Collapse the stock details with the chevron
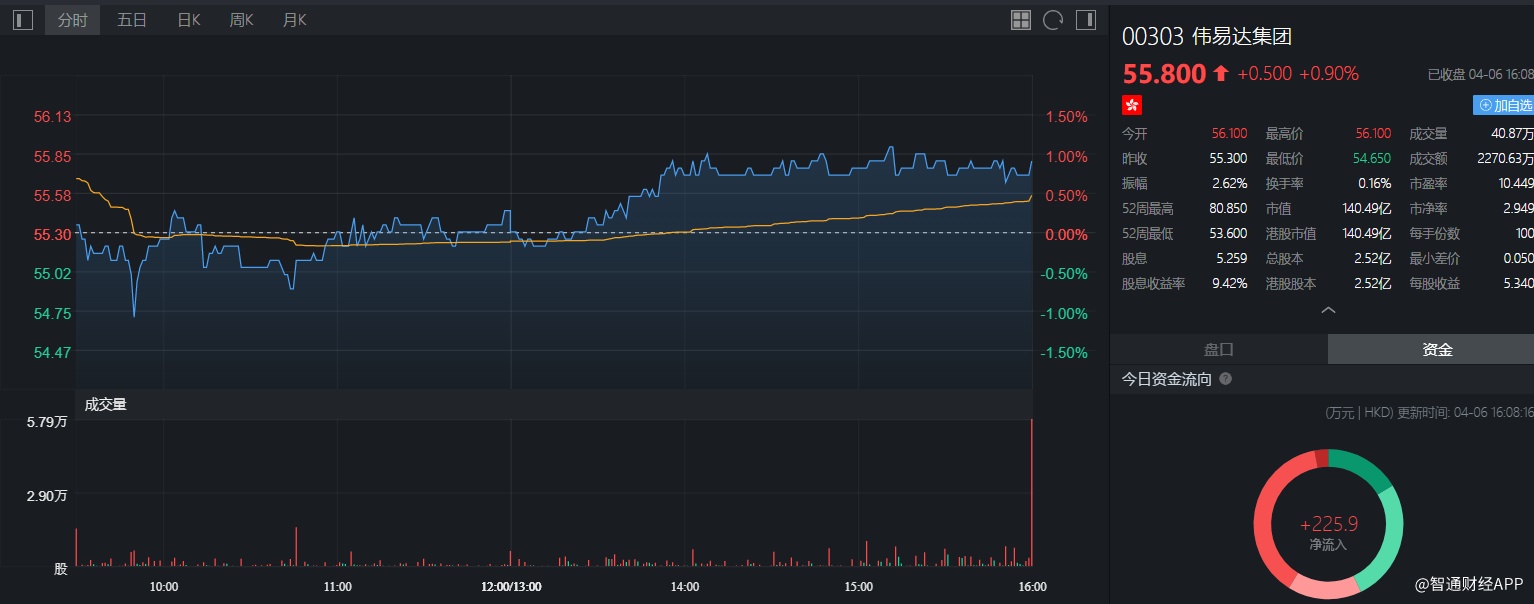 point(1328,311)
